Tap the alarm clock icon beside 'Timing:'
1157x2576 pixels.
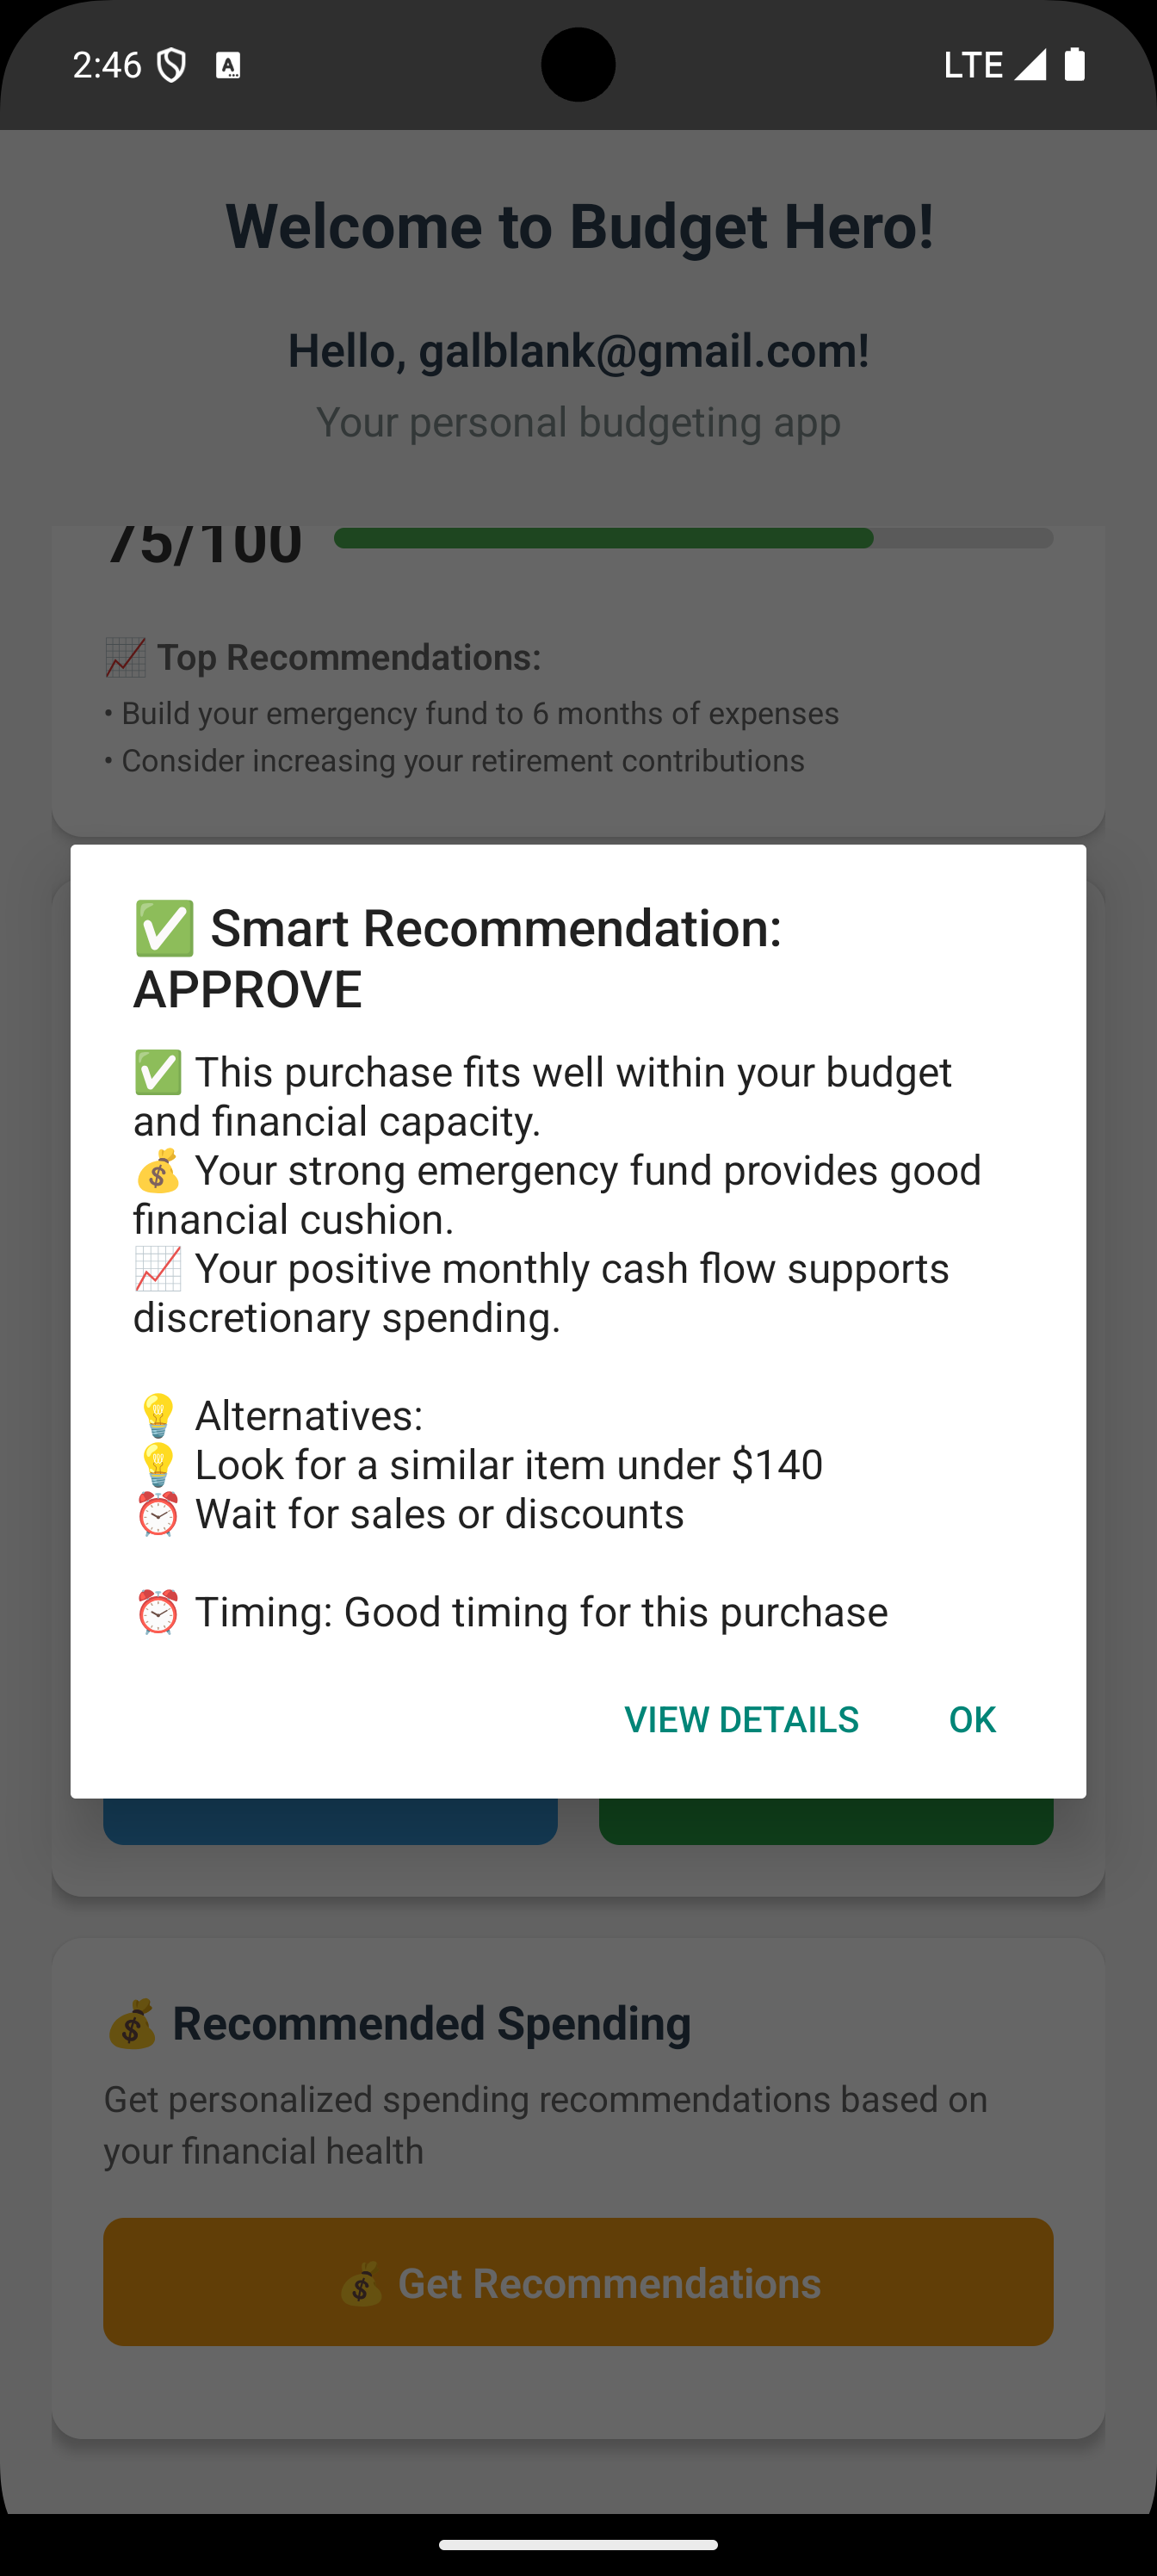click(158, 1612)
